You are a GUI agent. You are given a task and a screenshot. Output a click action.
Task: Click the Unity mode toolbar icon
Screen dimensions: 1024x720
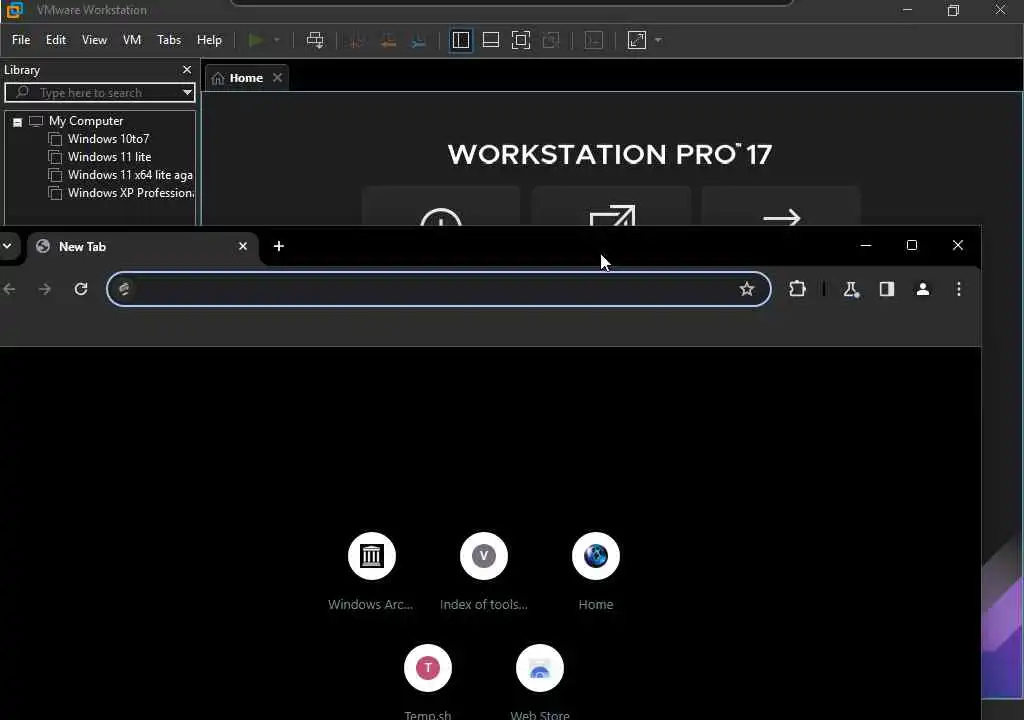coord(551,41)
